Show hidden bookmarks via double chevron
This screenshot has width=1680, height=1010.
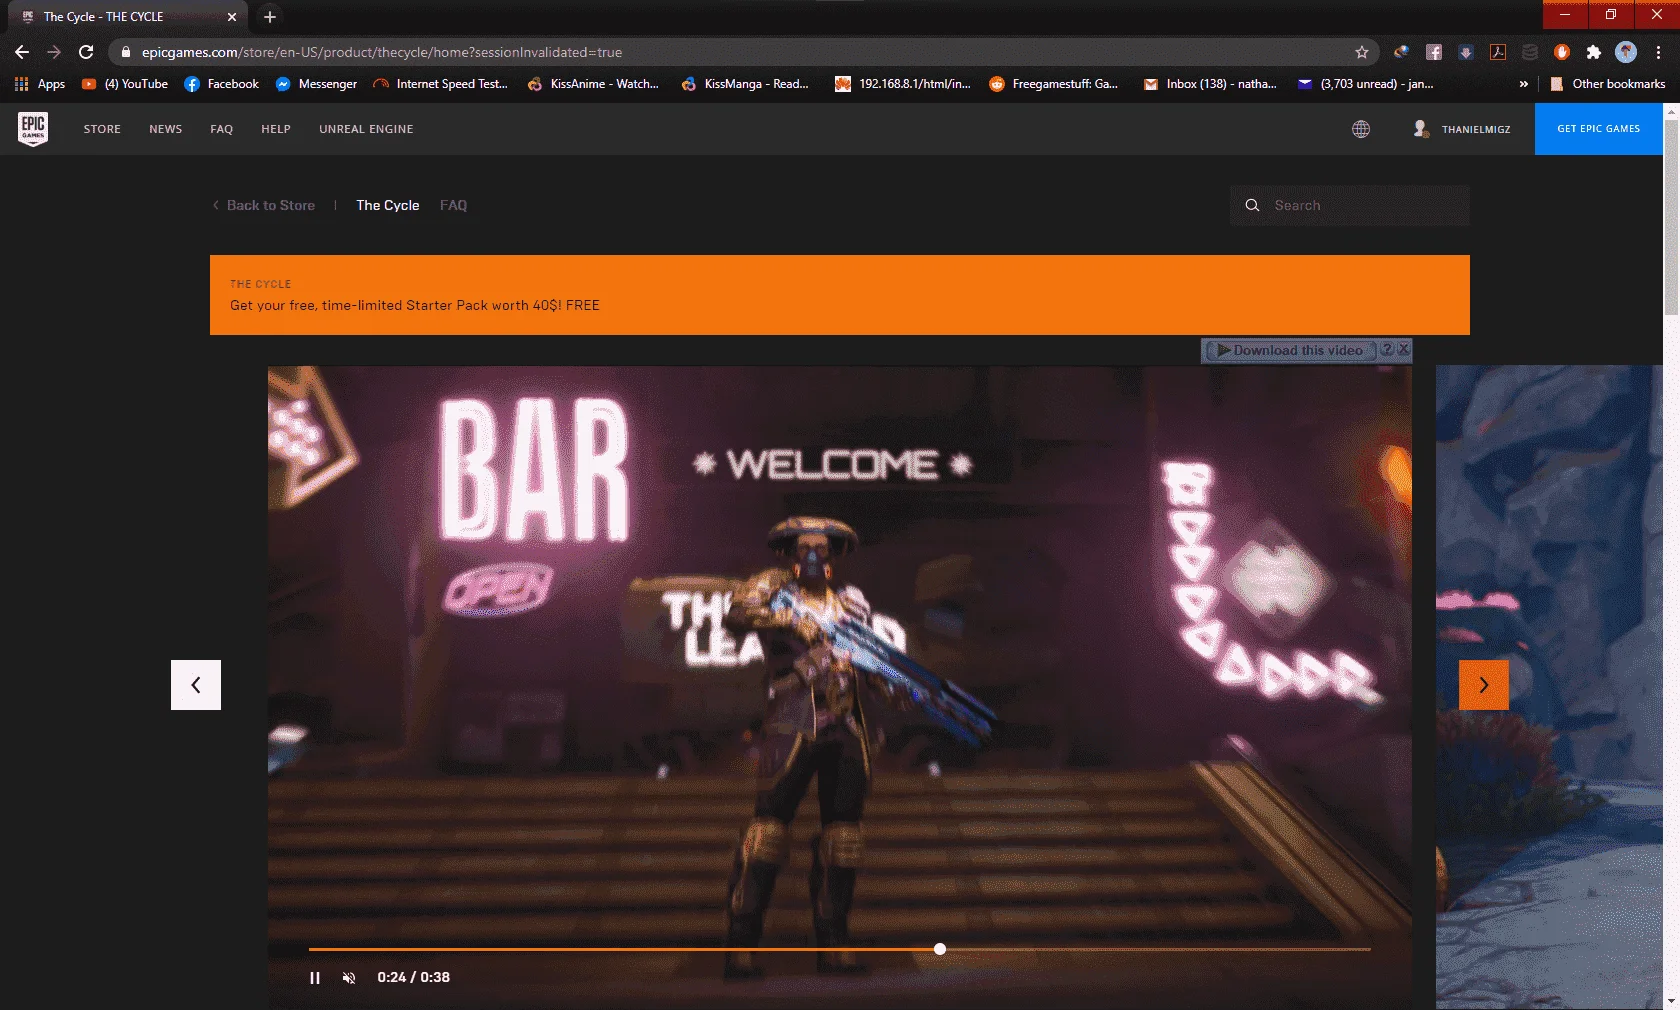(1523, 84)
